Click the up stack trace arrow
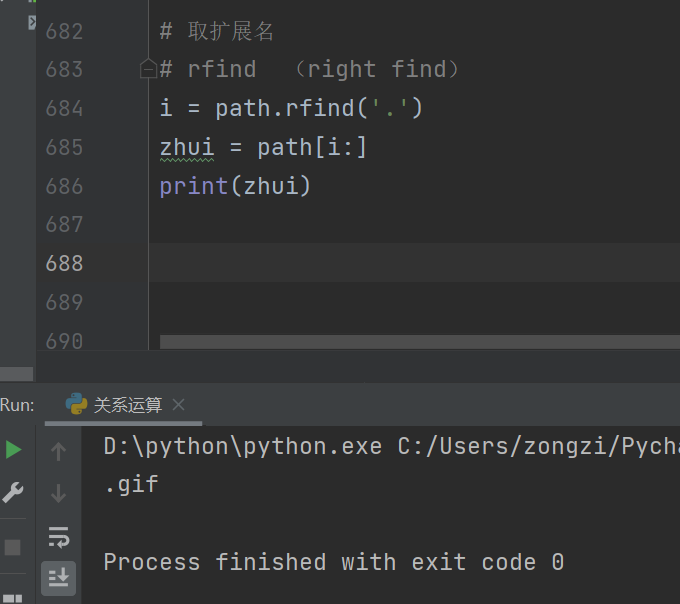The height and width of the screenshot is (604, 680). [58, 452]
